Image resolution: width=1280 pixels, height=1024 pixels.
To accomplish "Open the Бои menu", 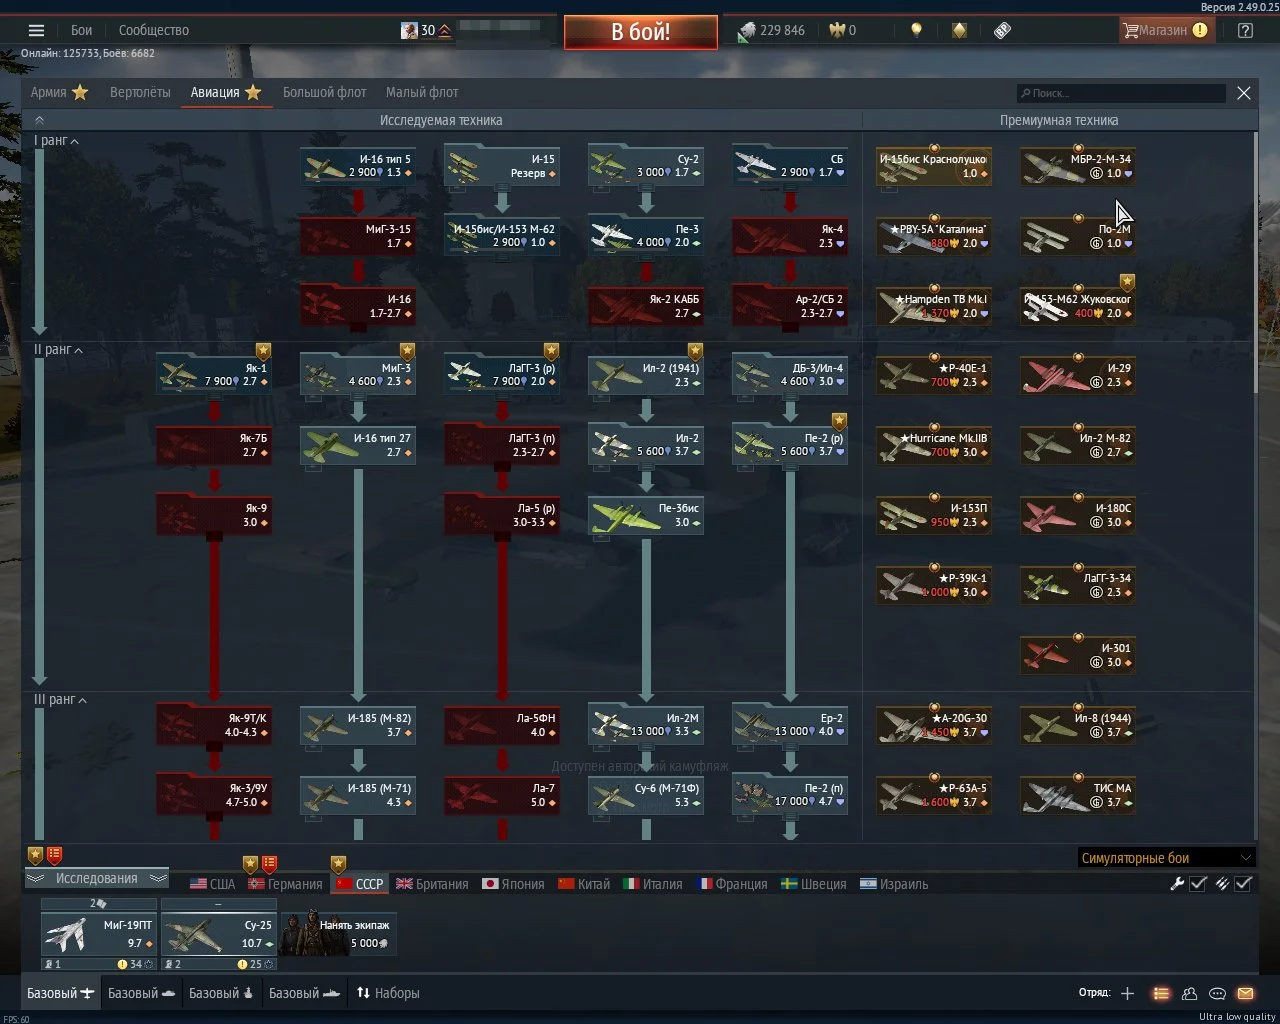I will tap(81, 30).
